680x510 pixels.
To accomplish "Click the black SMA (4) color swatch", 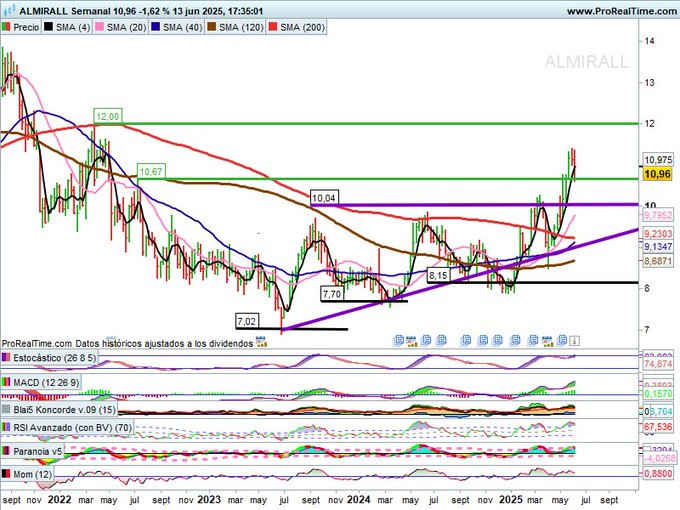I will click(49, 27).
